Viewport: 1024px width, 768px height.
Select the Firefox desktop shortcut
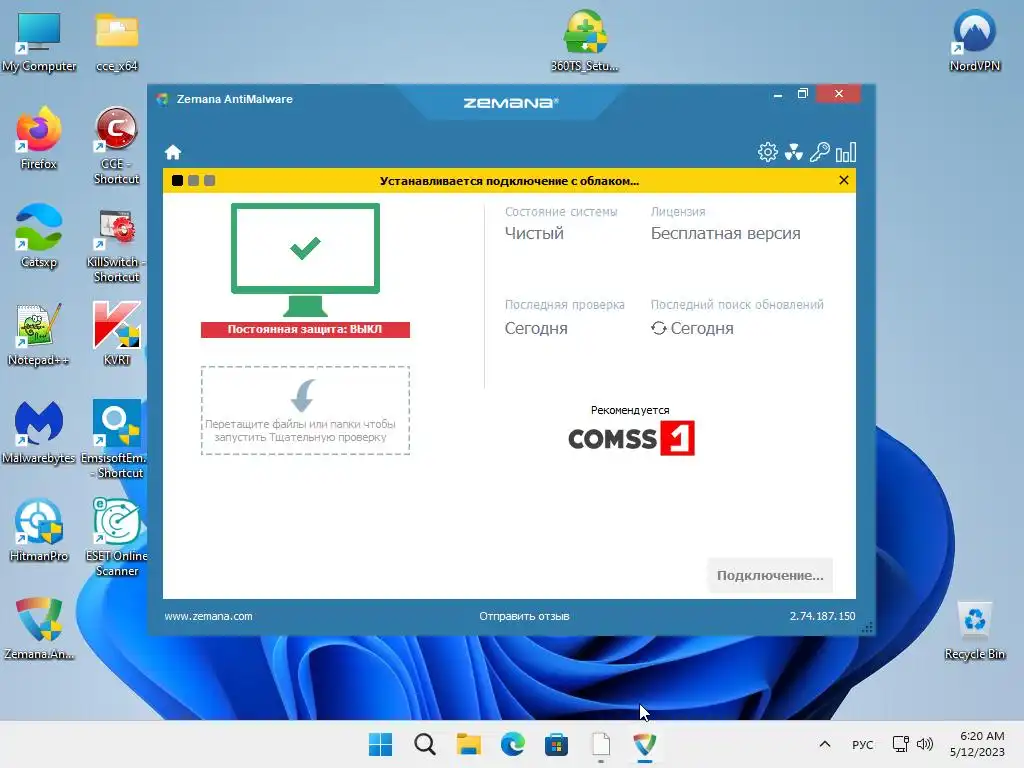click(39, 139)
